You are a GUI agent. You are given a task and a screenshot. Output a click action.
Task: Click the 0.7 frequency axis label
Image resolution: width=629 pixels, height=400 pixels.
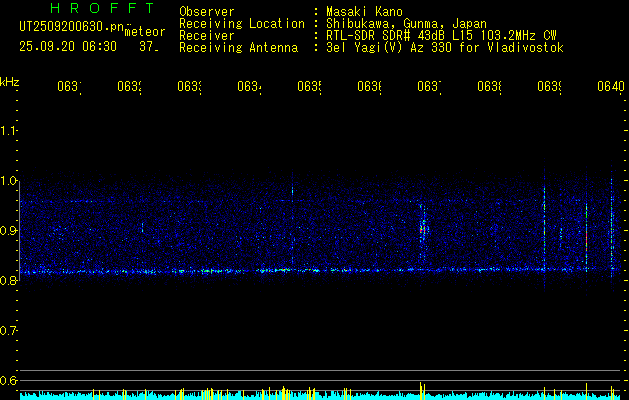(x=8, y=331)
